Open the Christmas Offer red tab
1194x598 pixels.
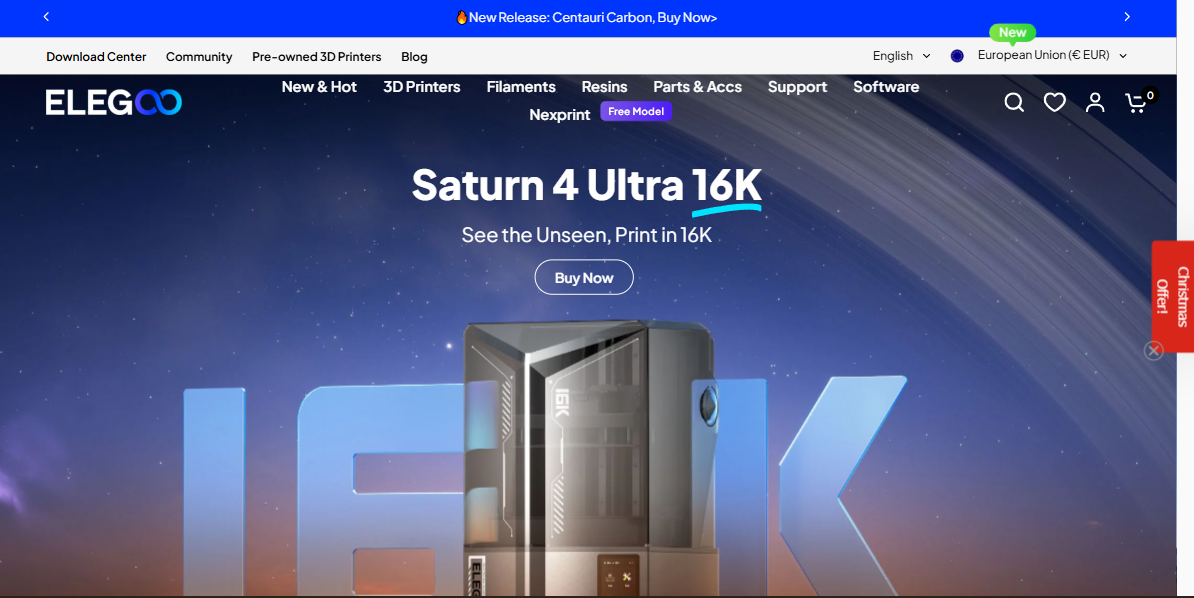[1174, 296]
